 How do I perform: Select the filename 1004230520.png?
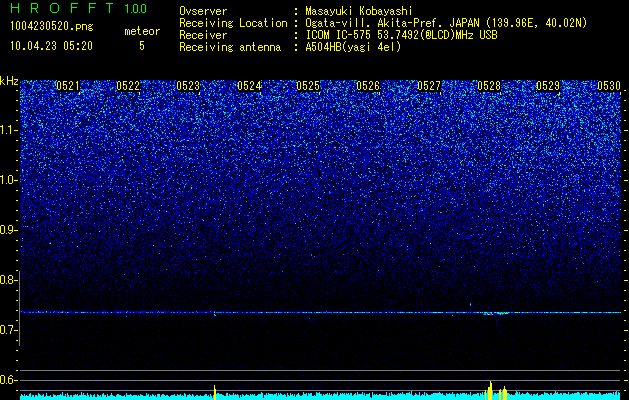click(x=52, y=26)
